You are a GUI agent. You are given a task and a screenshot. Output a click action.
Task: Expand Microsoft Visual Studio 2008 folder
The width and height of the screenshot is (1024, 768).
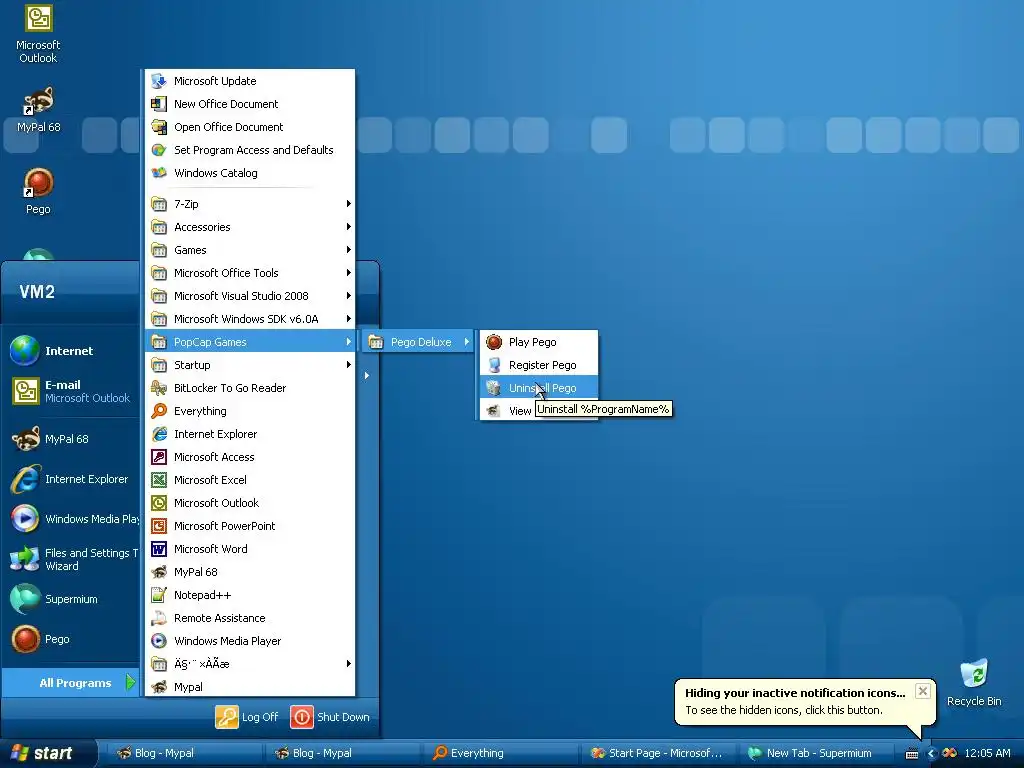pyautogui.click(x=250, y=296)
